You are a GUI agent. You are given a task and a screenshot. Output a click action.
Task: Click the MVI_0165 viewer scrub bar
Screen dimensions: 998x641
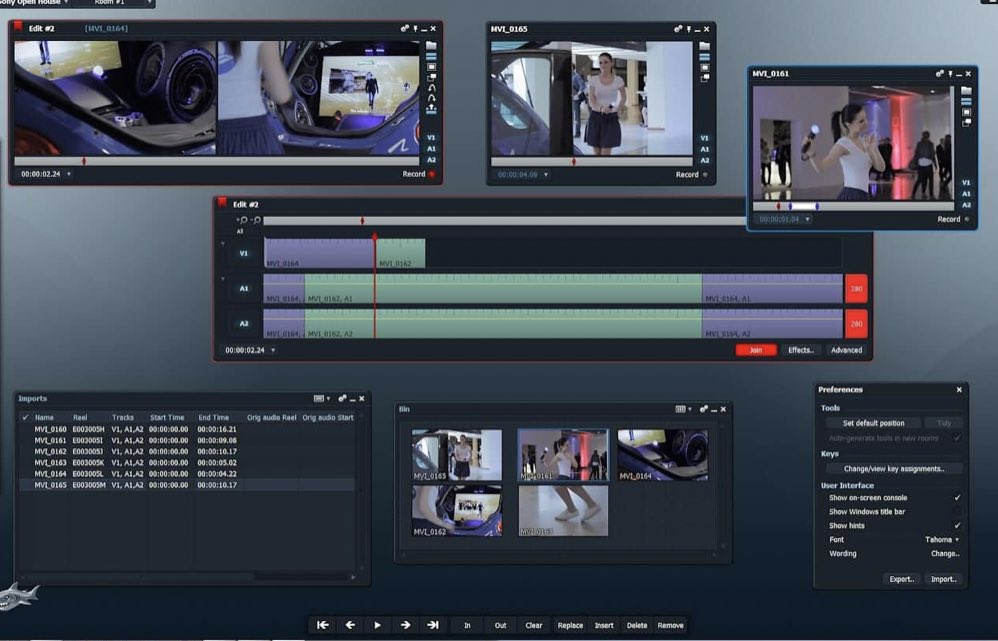click(x=591, y=162)
